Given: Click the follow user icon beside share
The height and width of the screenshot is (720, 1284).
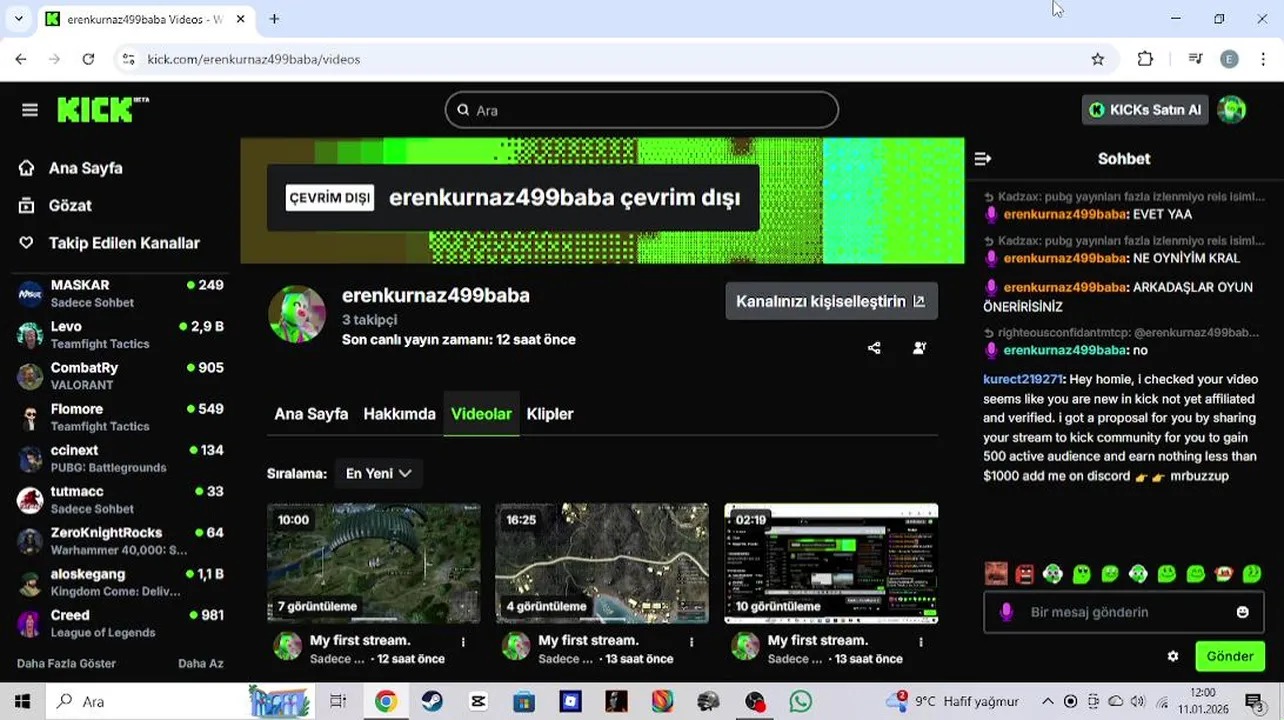Looking at the screenshot, I should click(x=919, y=348).
